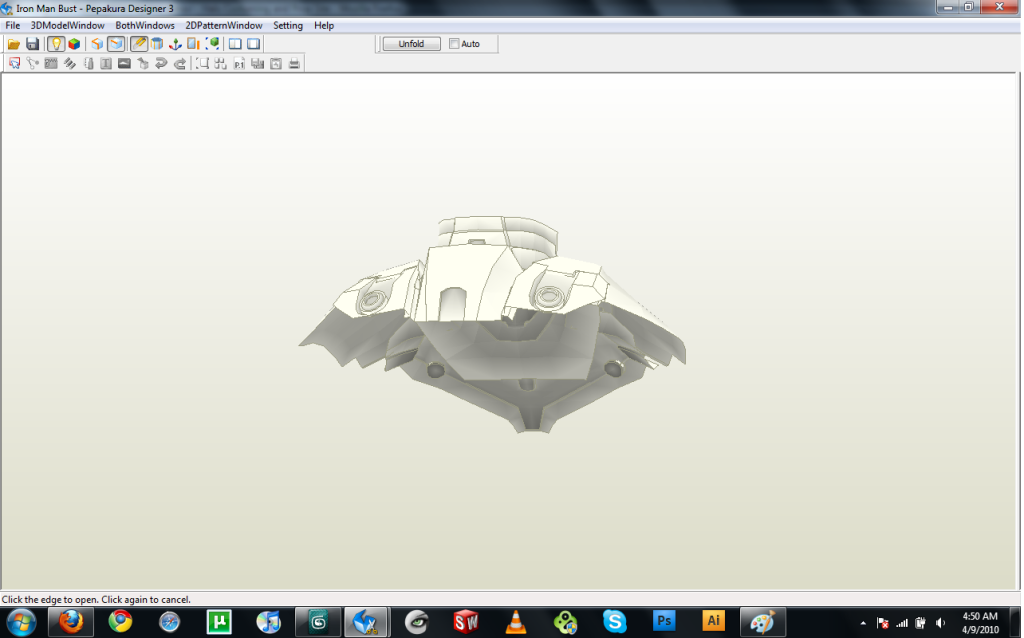Click the redo arrow icon
The width and height of the screenshot is (1024, 638).
180,64
